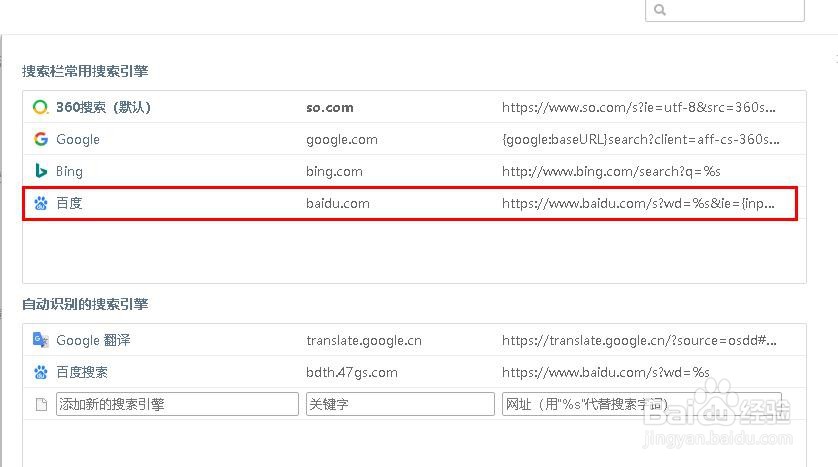This screenshot has width=838, height=467.
Task: Click the https://www.baidu.com/s?wd=%s&ie URL cell
Action: coord(638,204)
